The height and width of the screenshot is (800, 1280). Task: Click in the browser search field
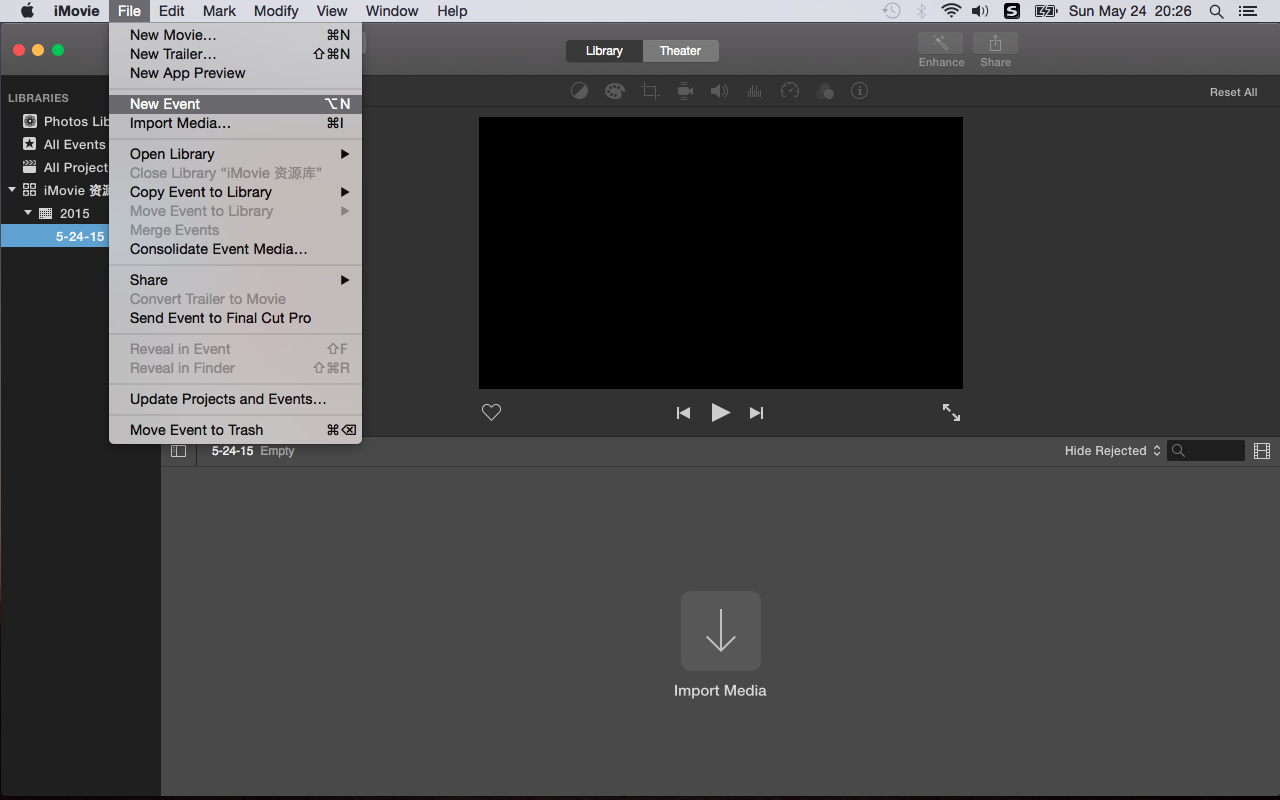[x=1207, y=451]
